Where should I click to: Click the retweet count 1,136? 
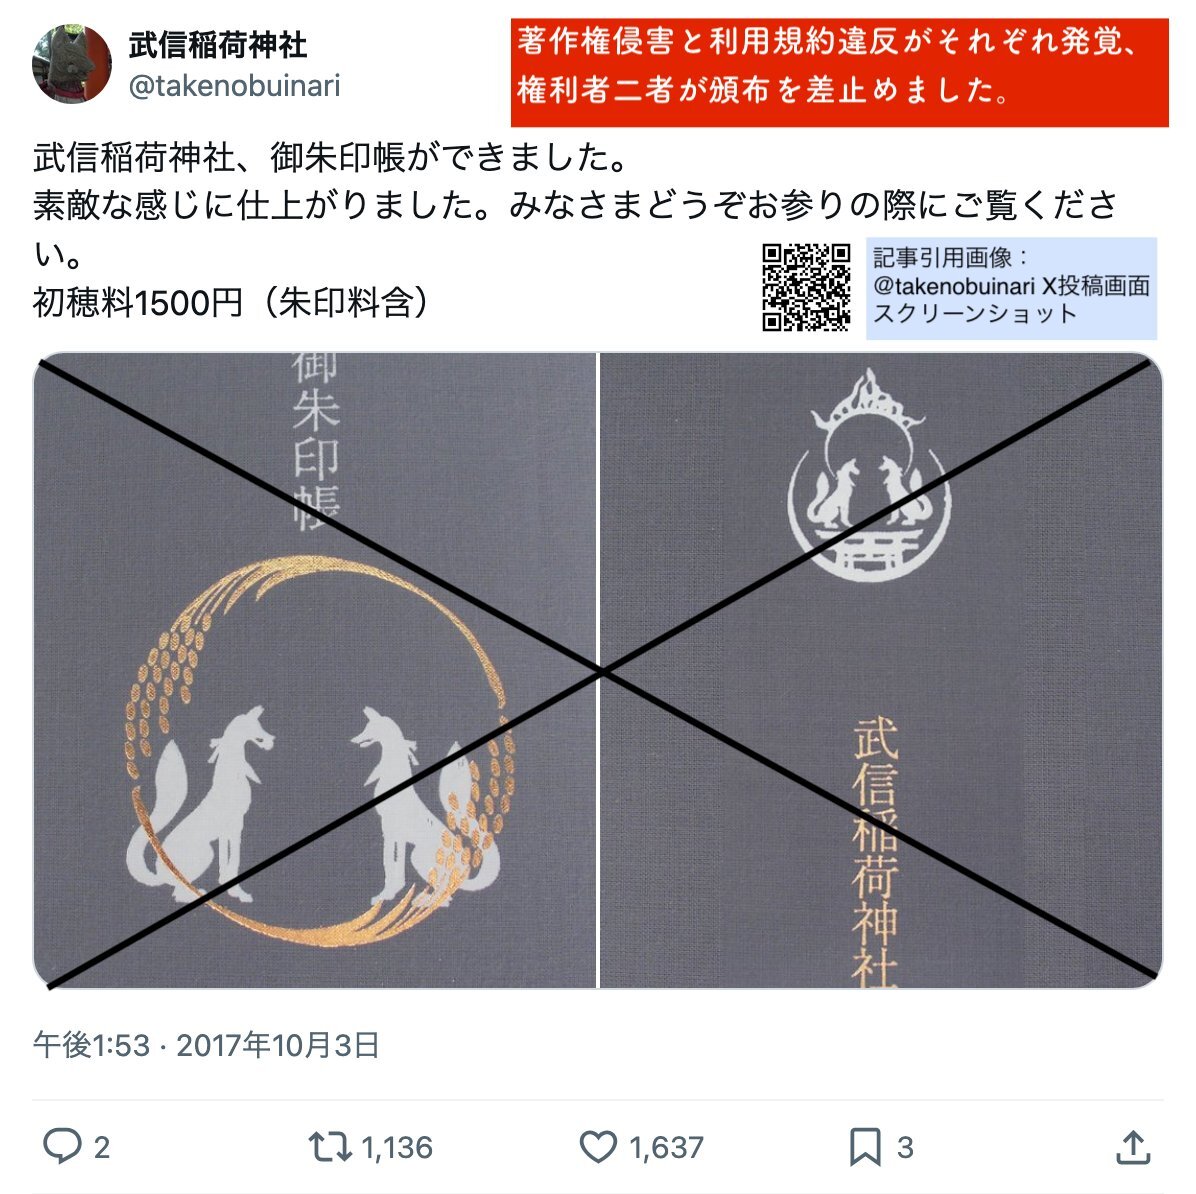[x=397, y=1147]
